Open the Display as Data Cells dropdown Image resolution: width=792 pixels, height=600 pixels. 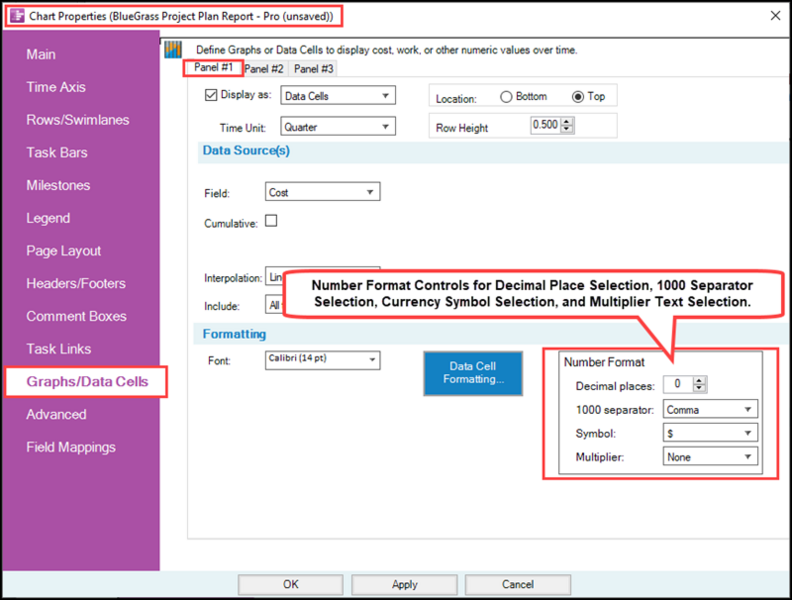(338, 95)
